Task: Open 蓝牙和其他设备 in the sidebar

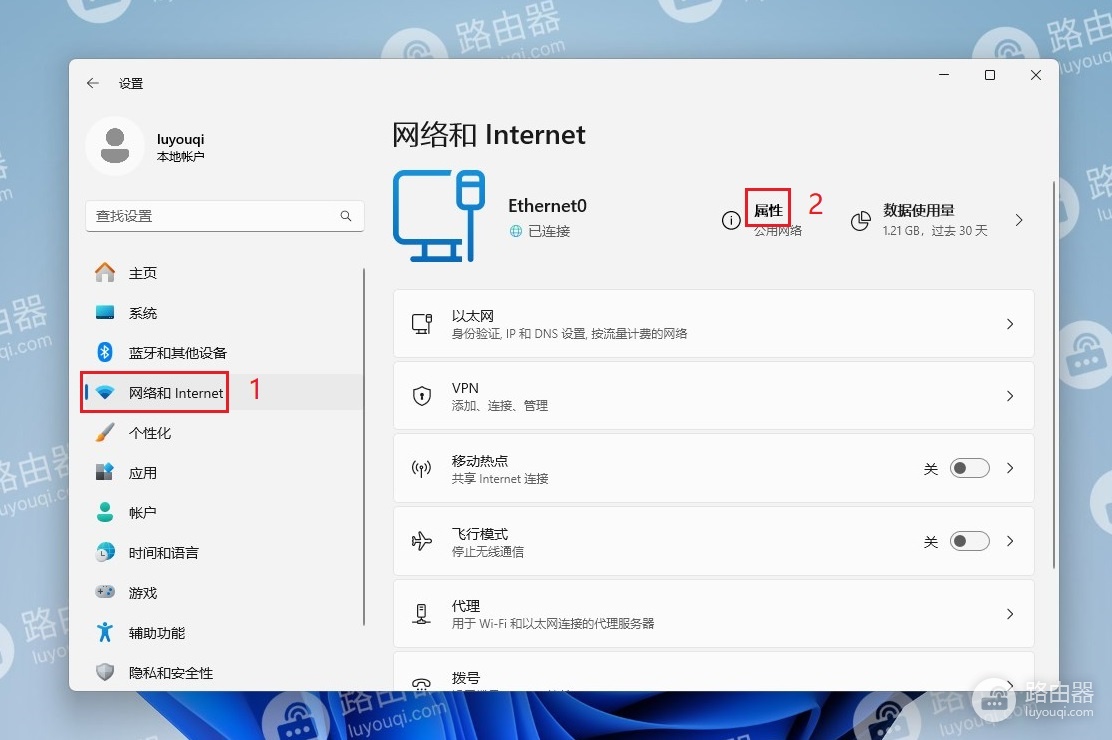Action: (x=223, y=353)
